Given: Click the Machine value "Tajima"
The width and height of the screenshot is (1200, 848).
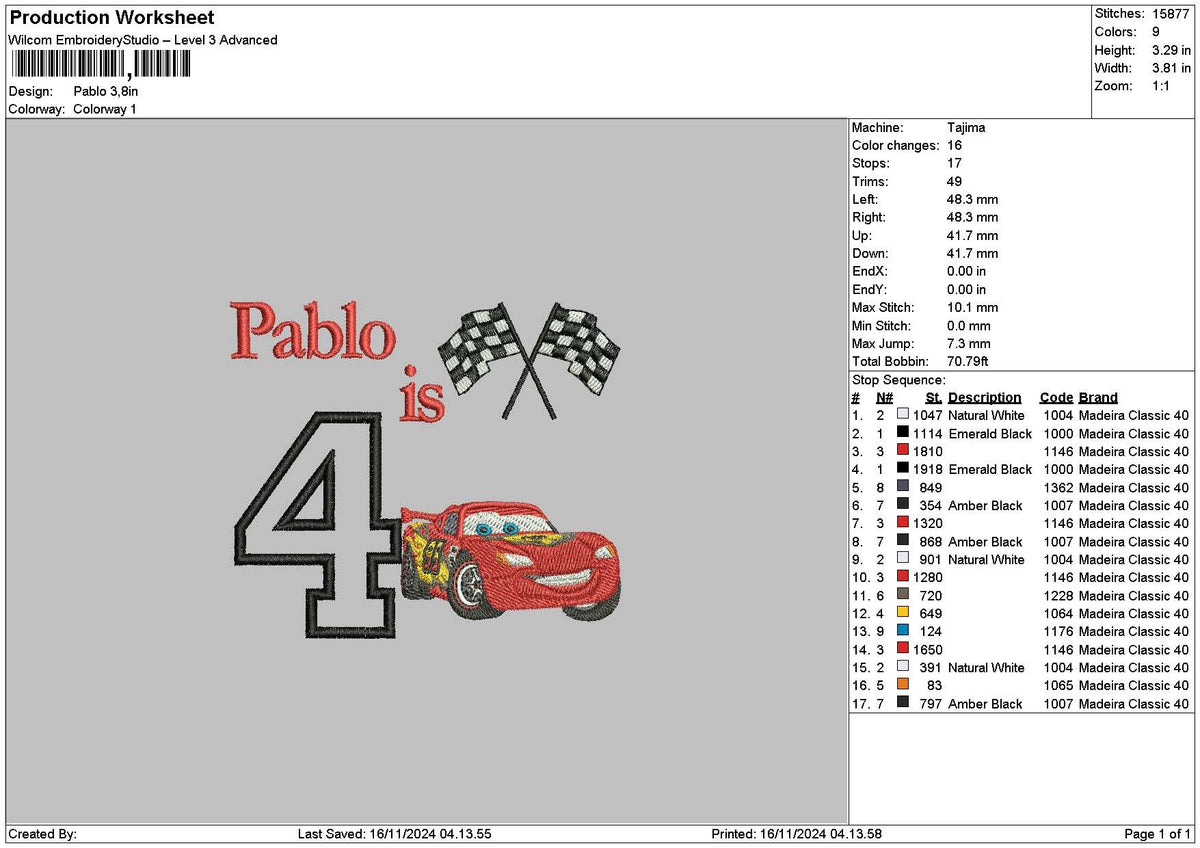Looking at the screenshot, I should coord(966,128).
